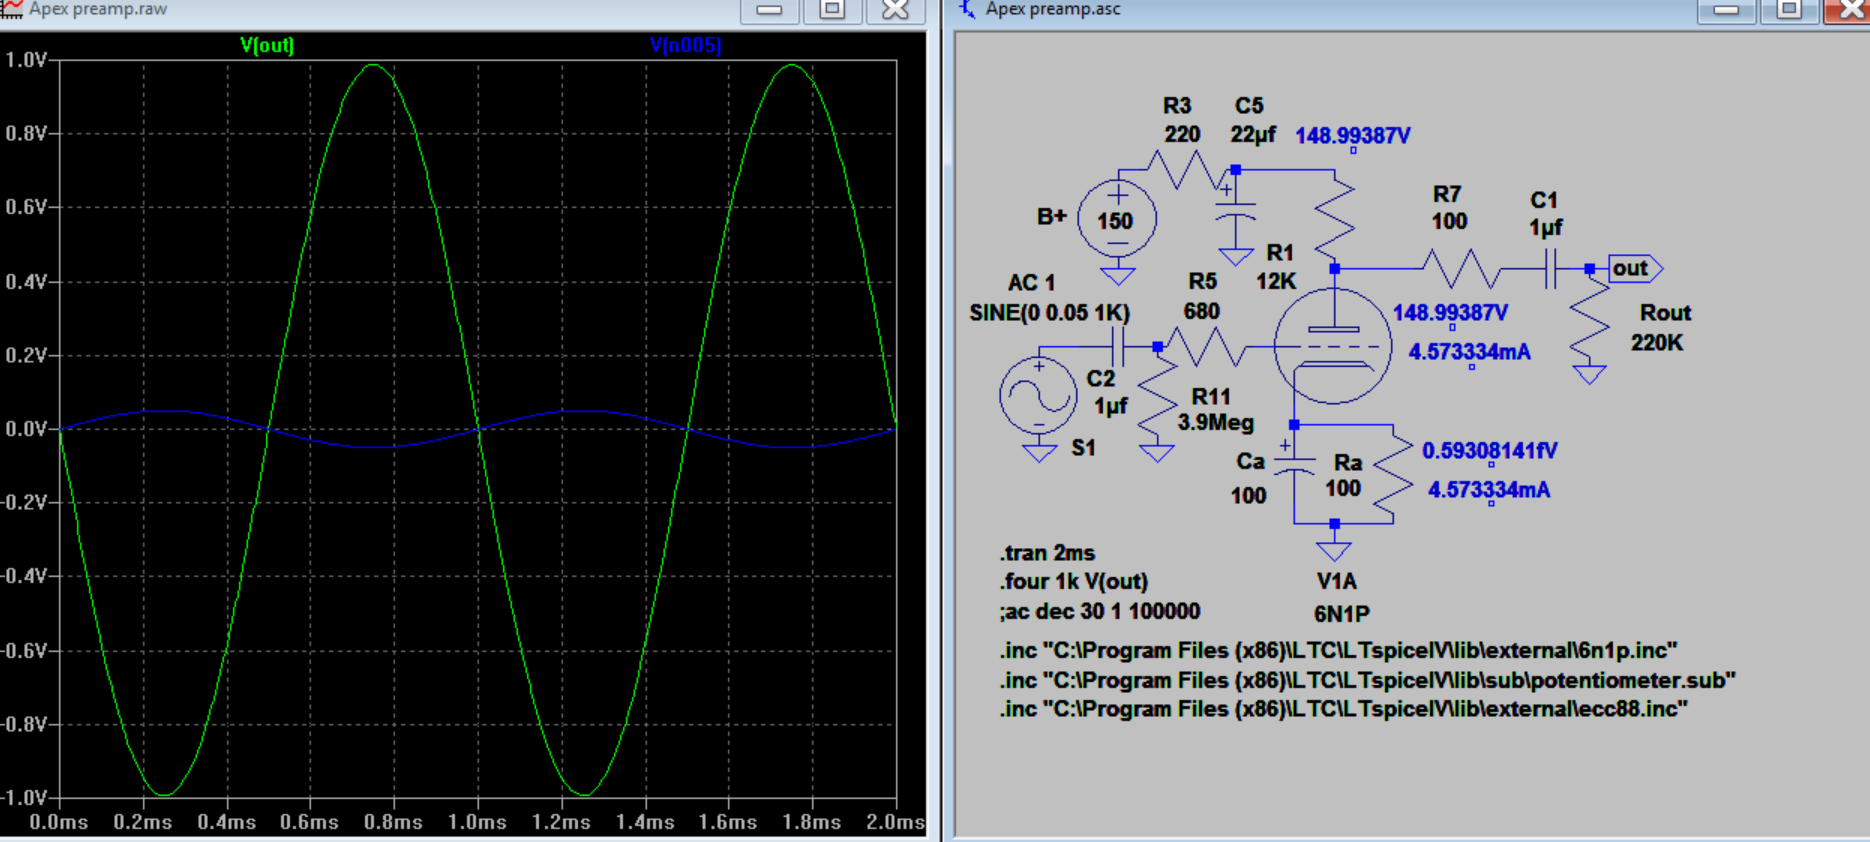1870x842 pixels.
Task: Maximize the Apex preamp.asc schematic window
Action: click(1789, 10)
